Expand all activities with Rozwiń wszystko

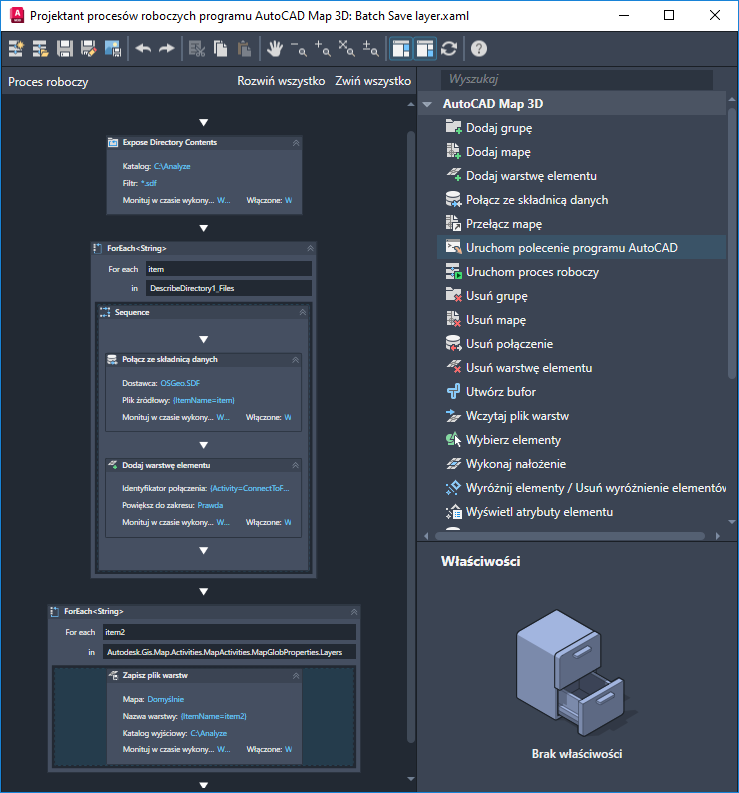281,81
